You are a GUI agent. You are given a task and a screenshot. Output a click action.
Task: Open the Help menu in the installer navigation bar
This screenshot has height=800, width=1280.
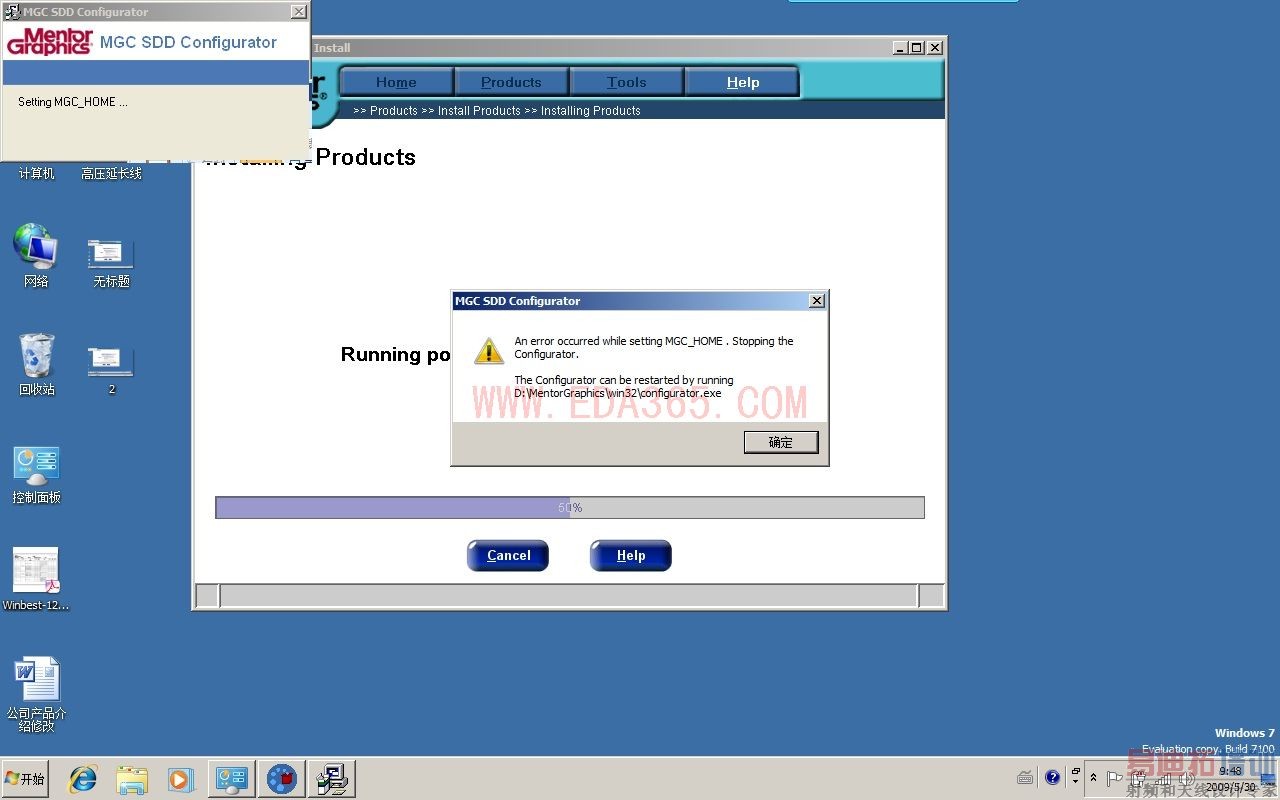[x=743, y=82]
